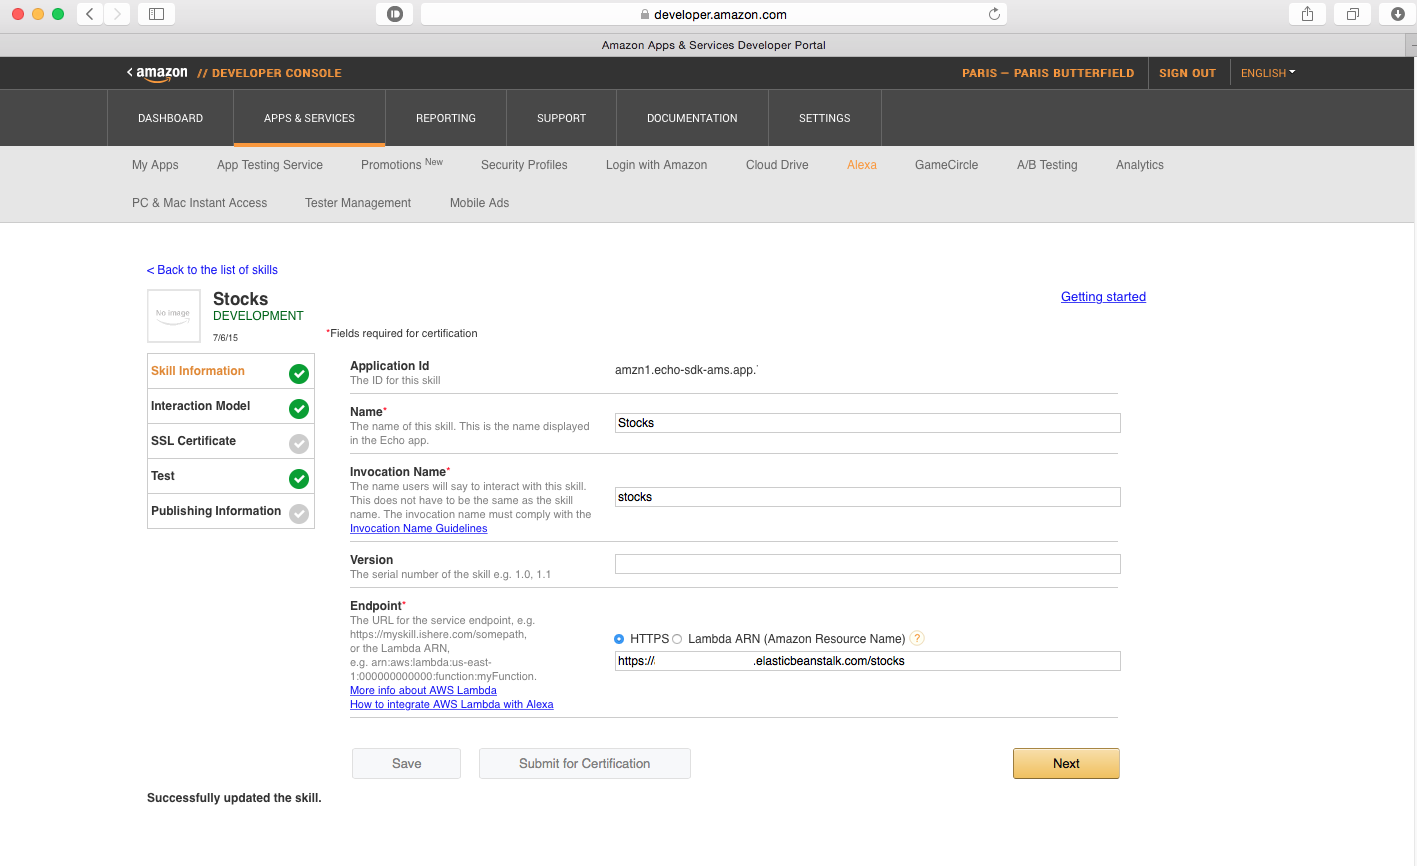
Task: Click the content blocker shield icon
Action: coord(394,14)
